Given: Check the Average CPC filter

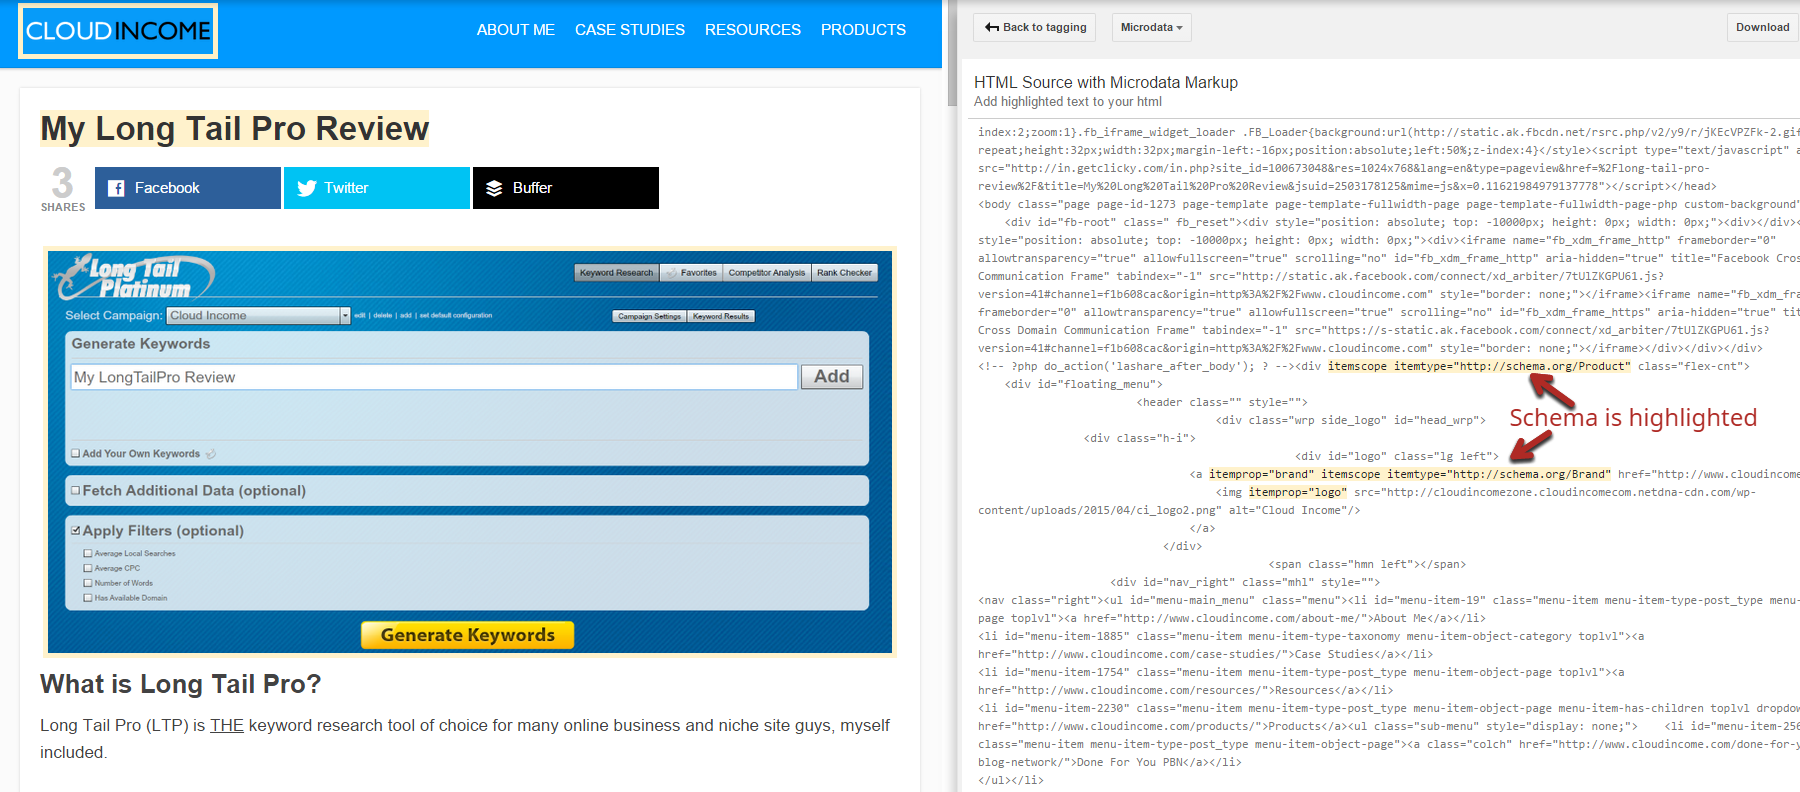Looking at the screenshot, I should (88, 568).
